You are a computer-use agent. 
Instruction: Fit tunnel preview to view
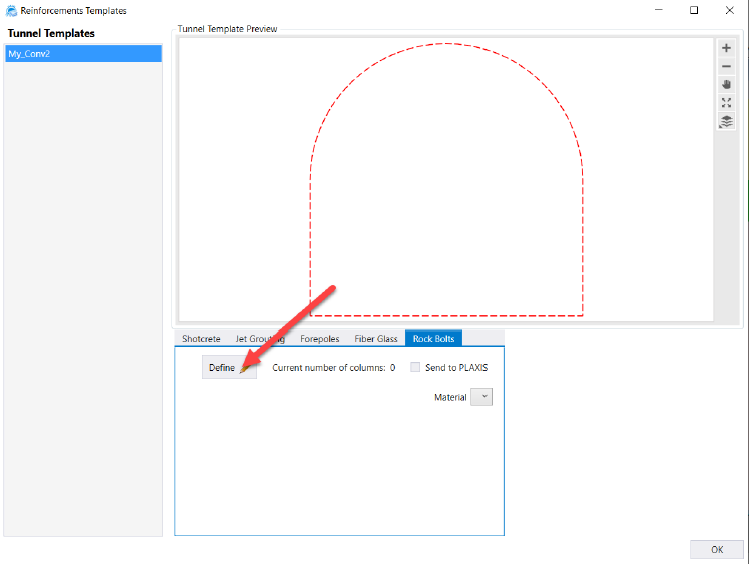tap(727, 103)
